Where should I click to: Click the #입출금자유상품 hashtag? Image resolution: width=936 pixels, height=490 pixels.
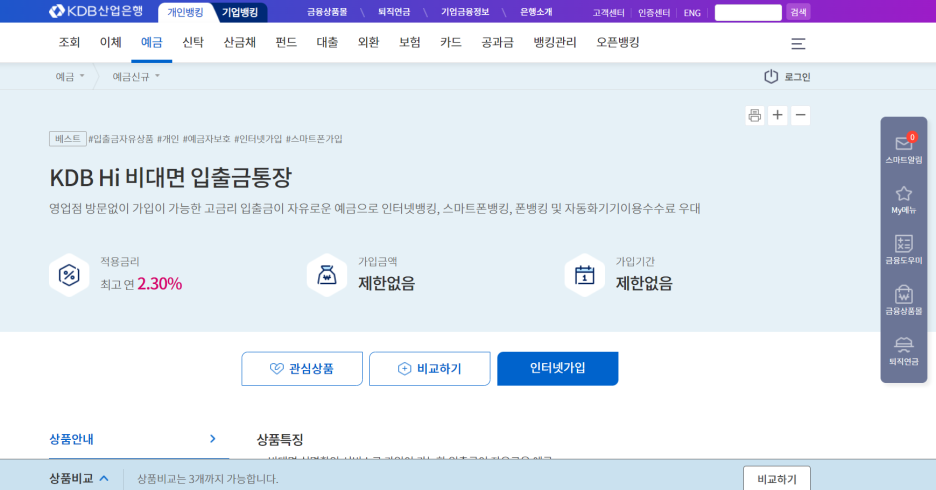pyautogui.click(x=121, y=139)
